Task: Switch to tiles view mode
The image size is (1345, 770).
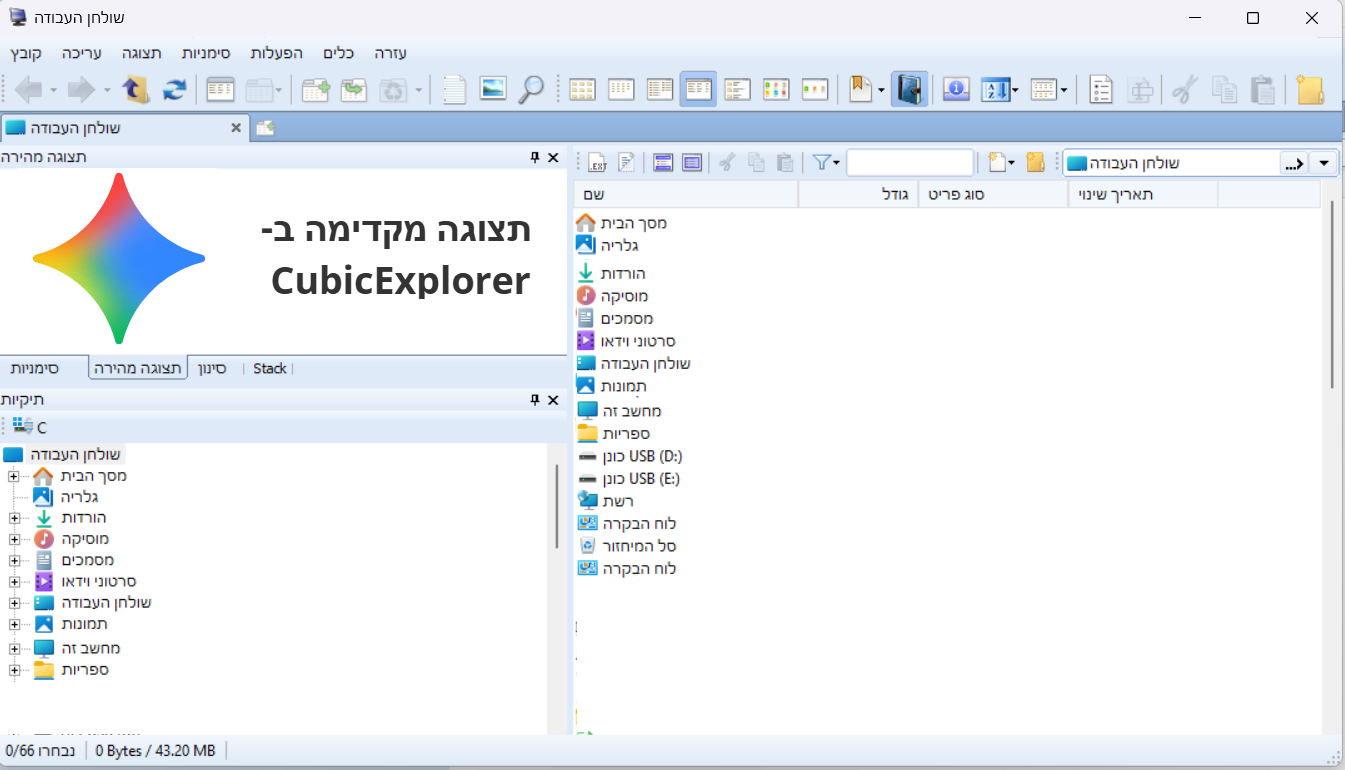Action: pyautogui.click(x=738, y=89)
